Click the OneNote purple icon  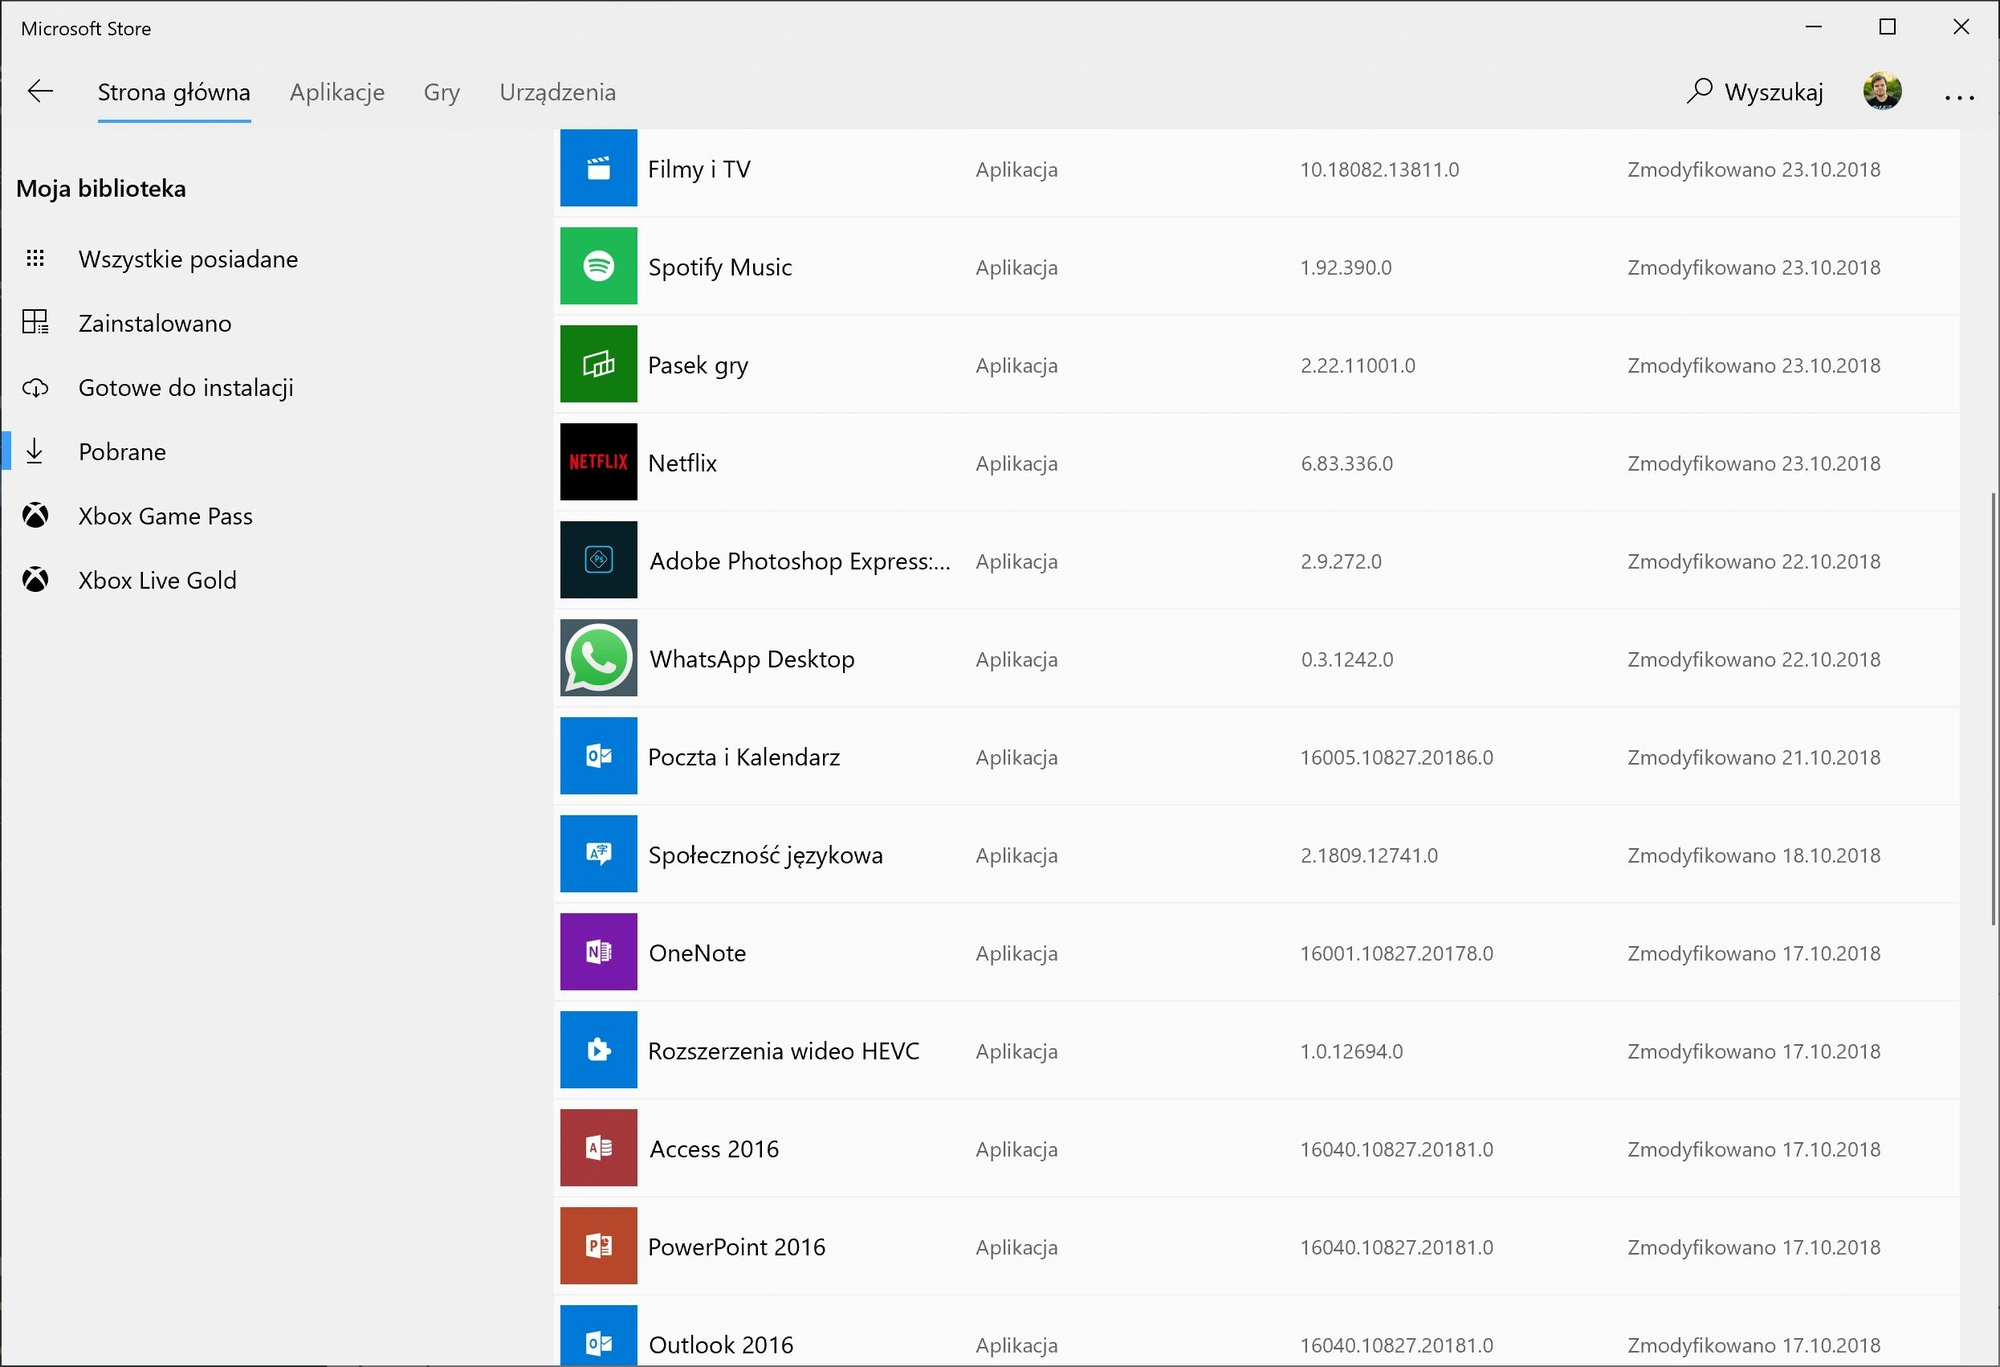(598, 952)
